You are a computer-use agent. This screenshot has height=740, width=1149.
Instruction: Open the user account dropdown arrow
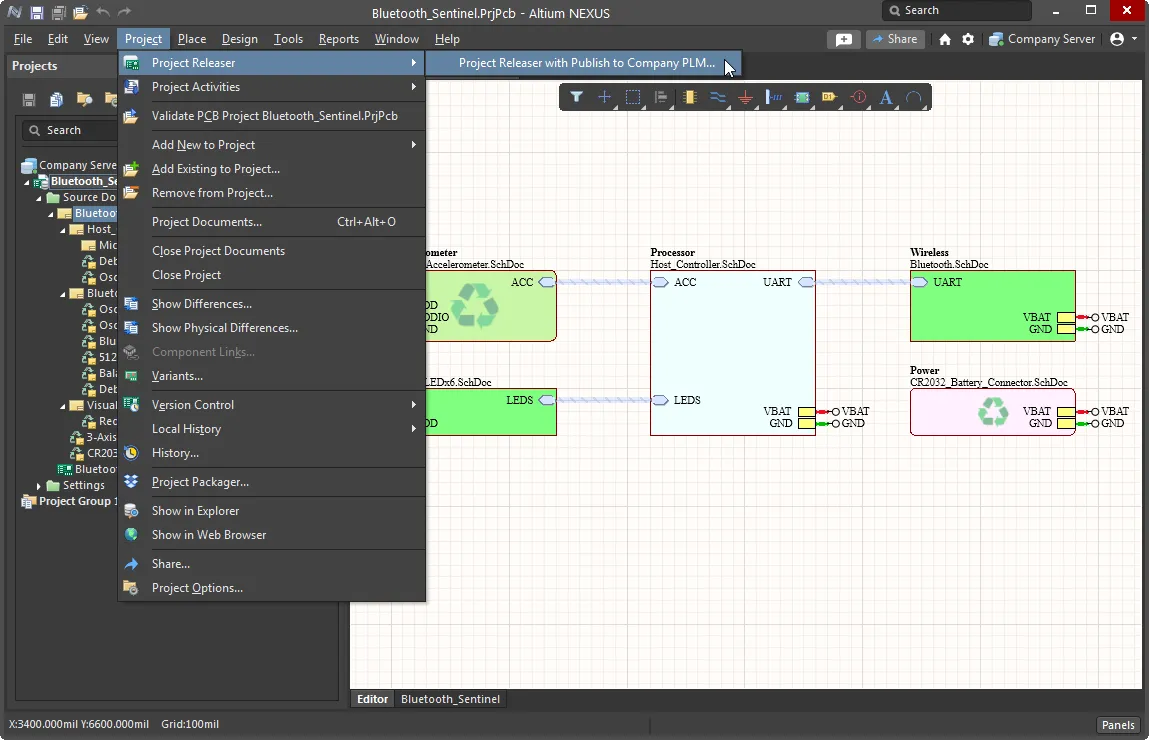point(1134,39)
